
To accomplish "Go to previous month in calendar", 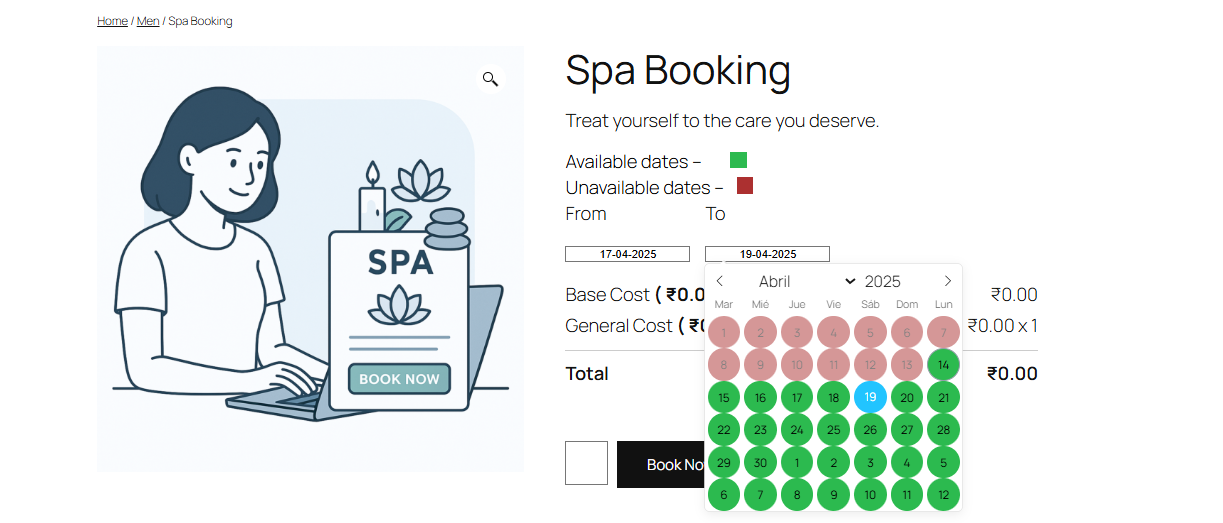I will point(720,281).
